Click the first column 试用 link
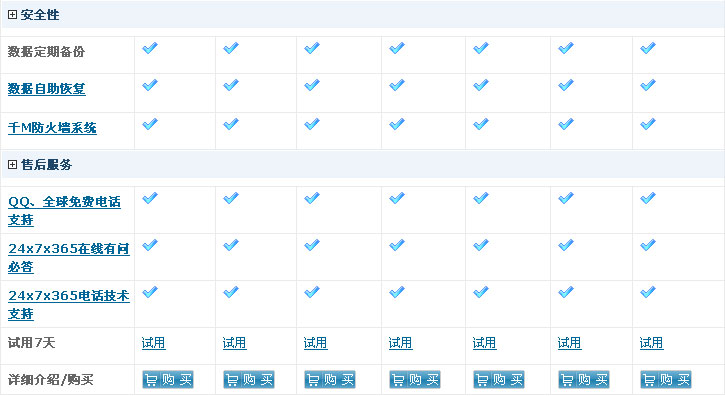This screenshot has width=725, height=396. [x=154, y=343]
